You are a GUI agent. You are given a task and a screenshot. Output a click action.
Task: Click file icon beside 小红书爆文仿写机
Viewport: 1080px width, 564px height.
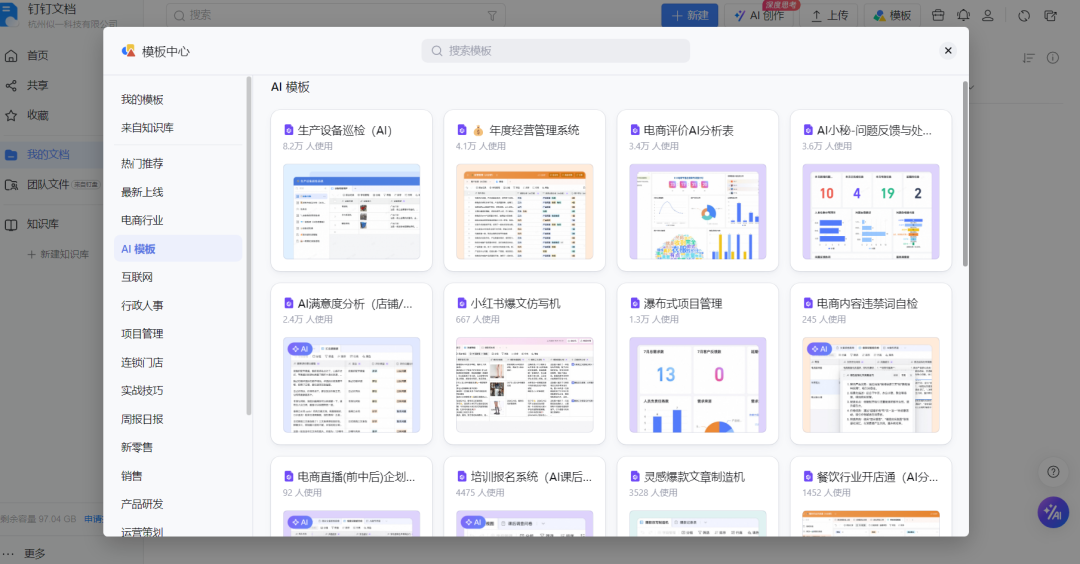[462, 304]
